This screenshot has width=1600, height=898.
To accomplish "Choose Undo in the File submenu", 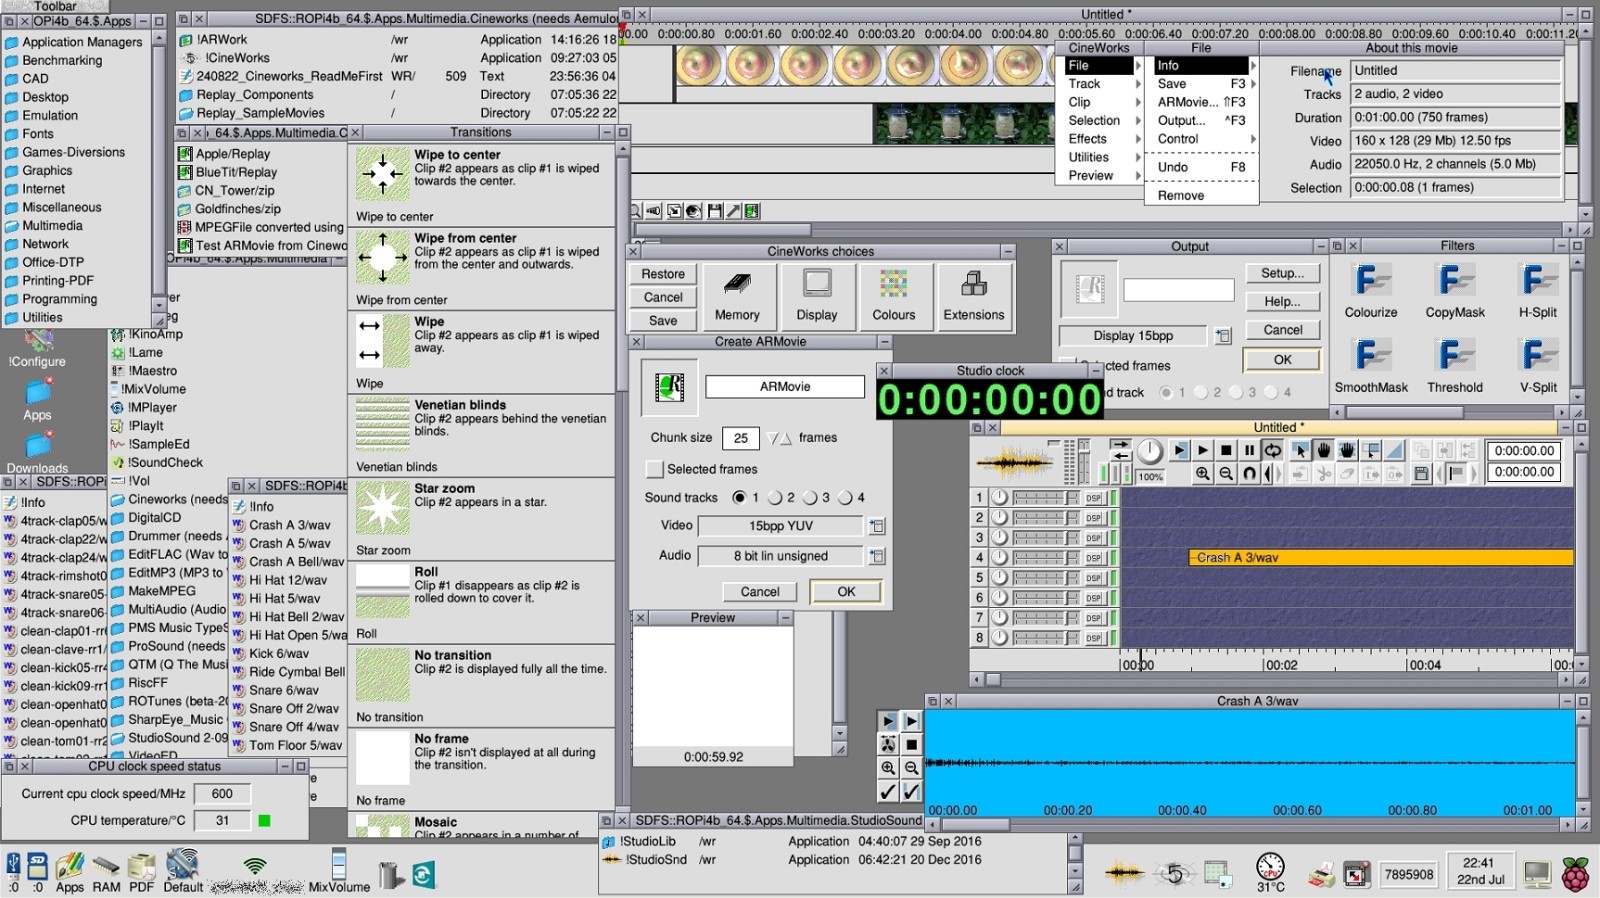I will (x=1200, y=167).
